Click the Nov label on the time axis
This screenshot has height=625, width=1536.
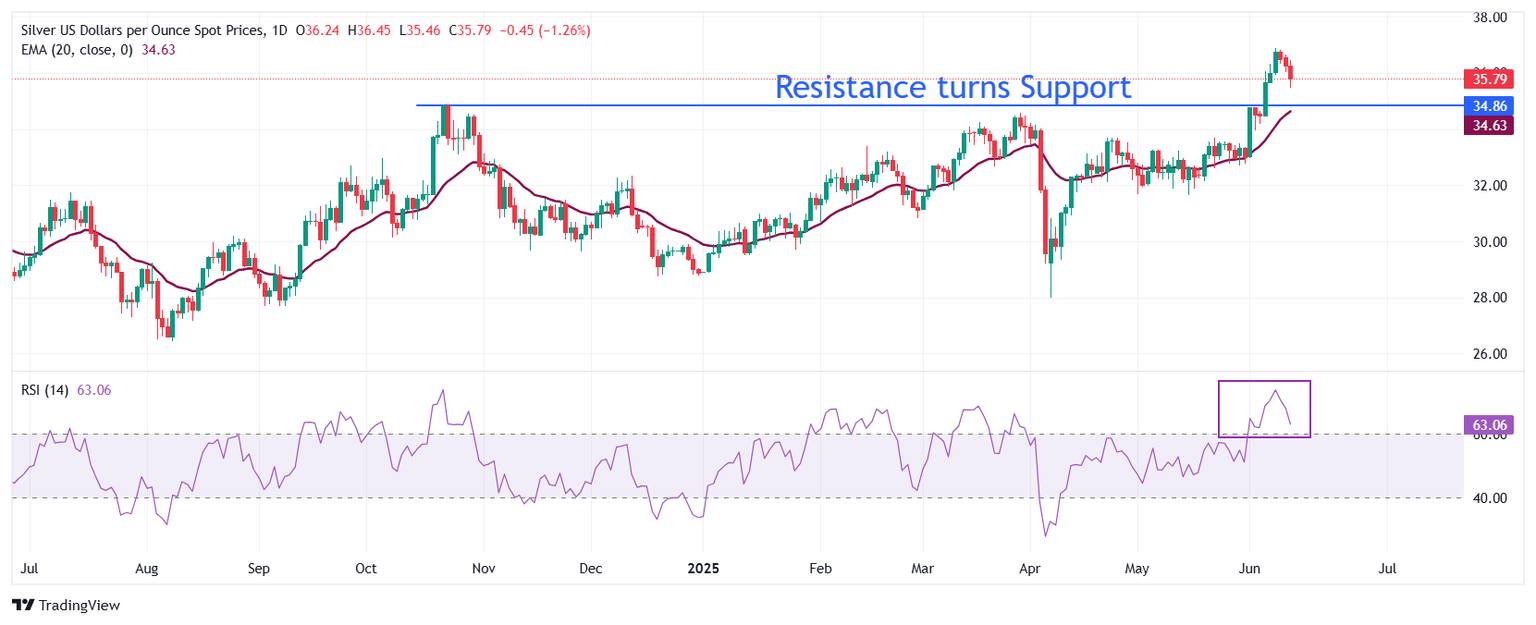pyautogui.click(x=483, y=569)
